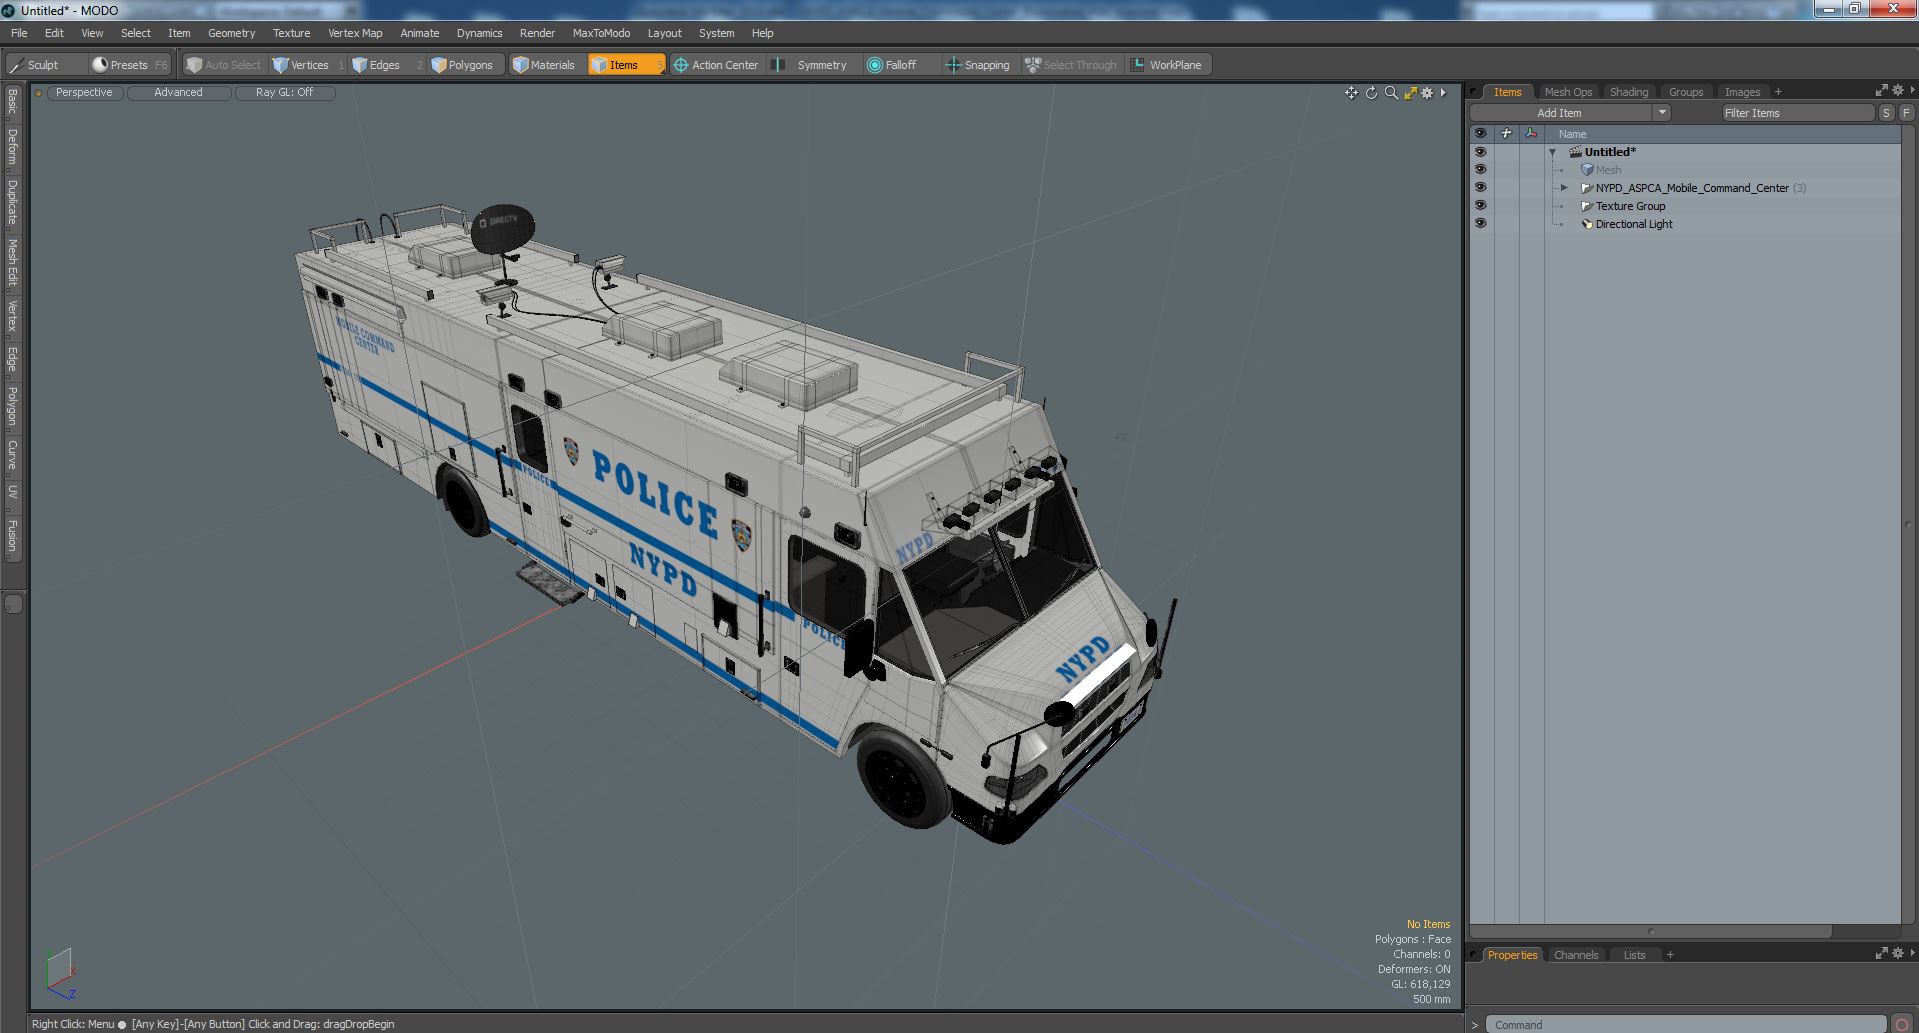This screenshot has width=1919, height=1033.
Task: Click the Items panel settings gear
Action: pyautogui.click(x=1898, y=91)
